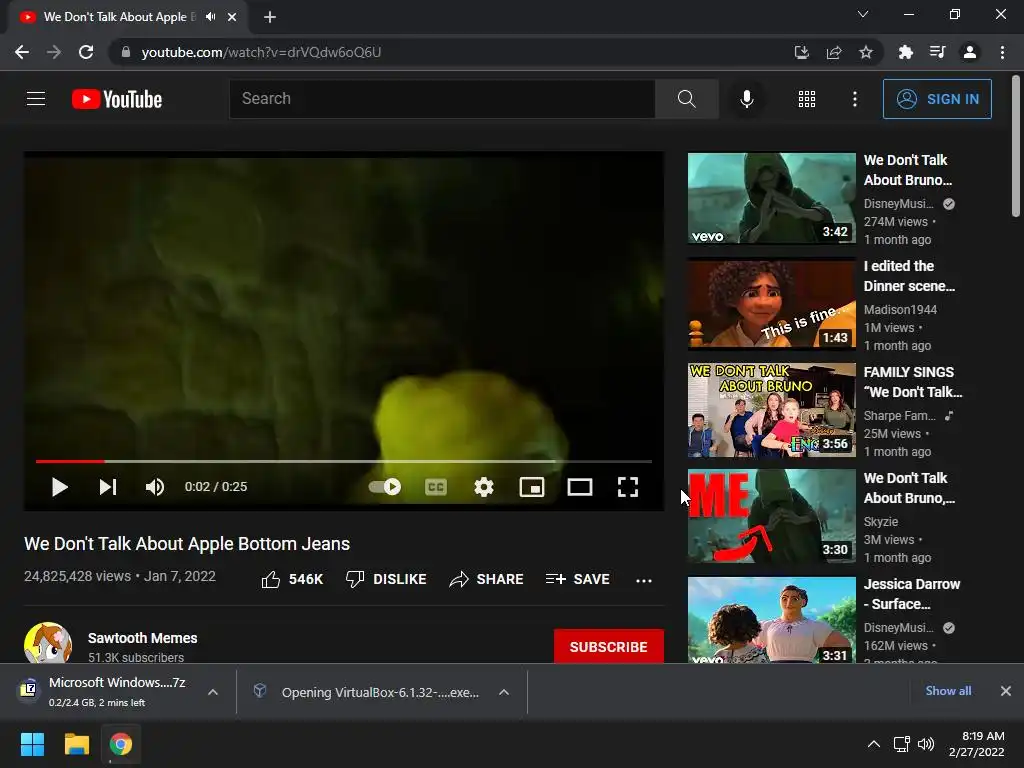The height and width of the screenshot is (768, 1024).
Task: Open We Don't Talk About Bruno vevo thumbnail
Action: point(771,198)
